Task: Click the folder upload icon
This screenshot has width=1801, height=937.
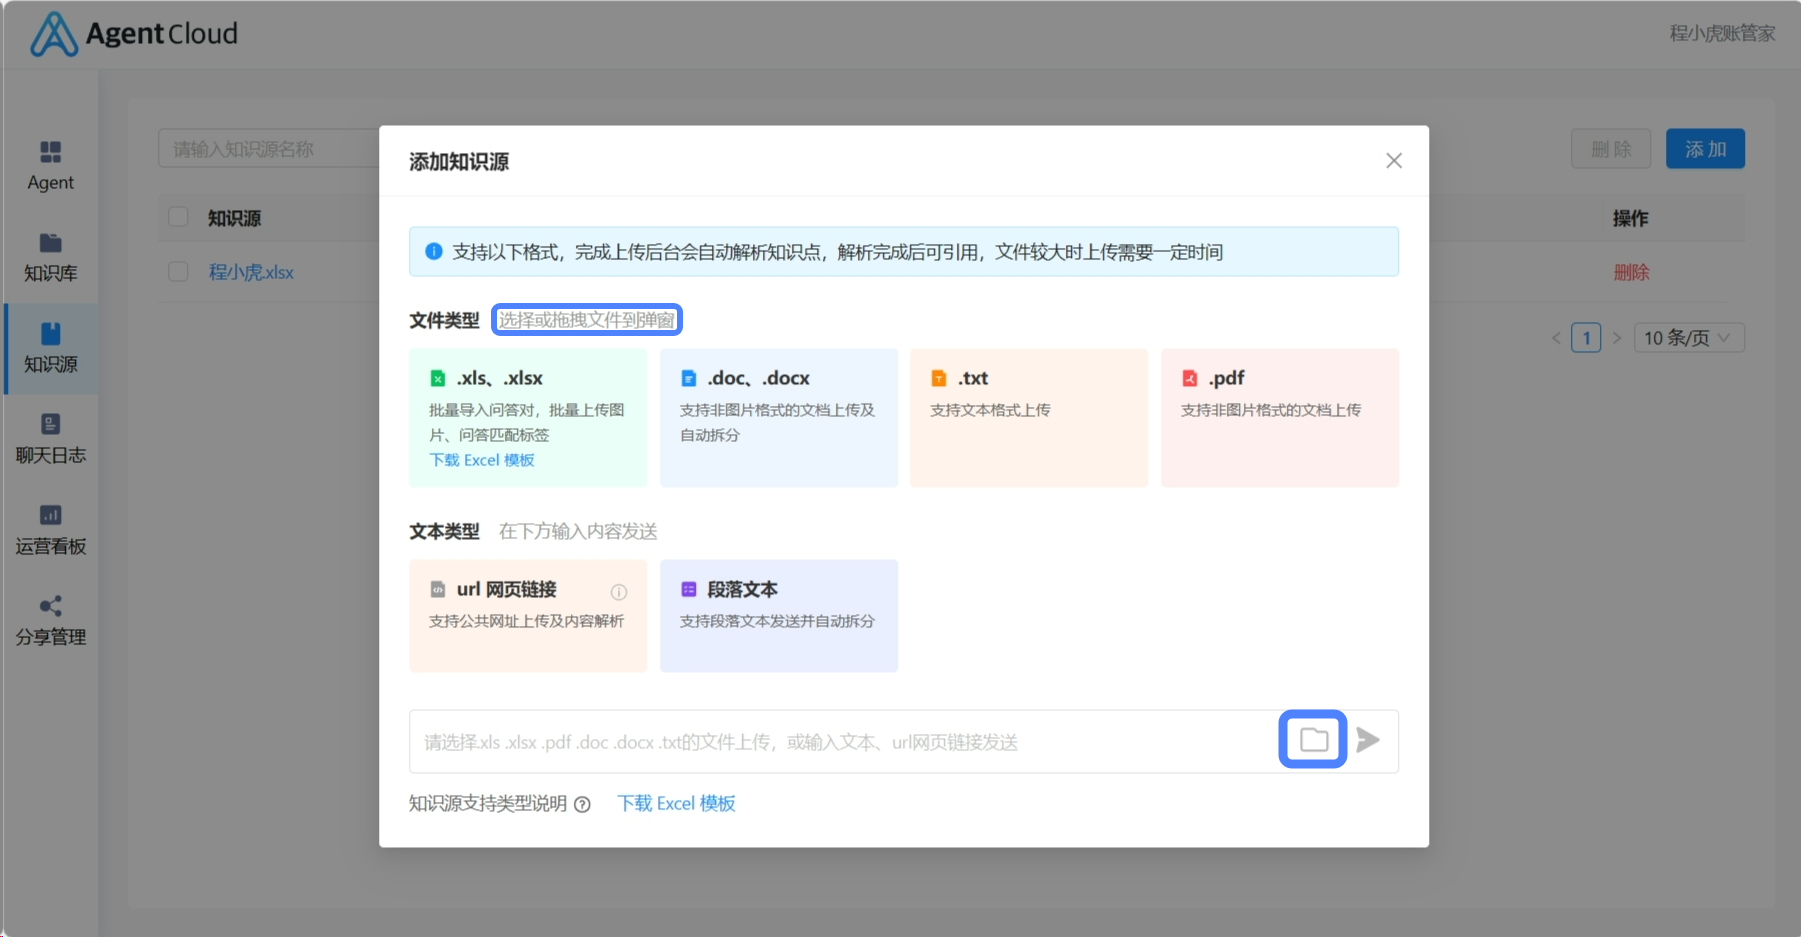Action: [x=1313, y=740]
